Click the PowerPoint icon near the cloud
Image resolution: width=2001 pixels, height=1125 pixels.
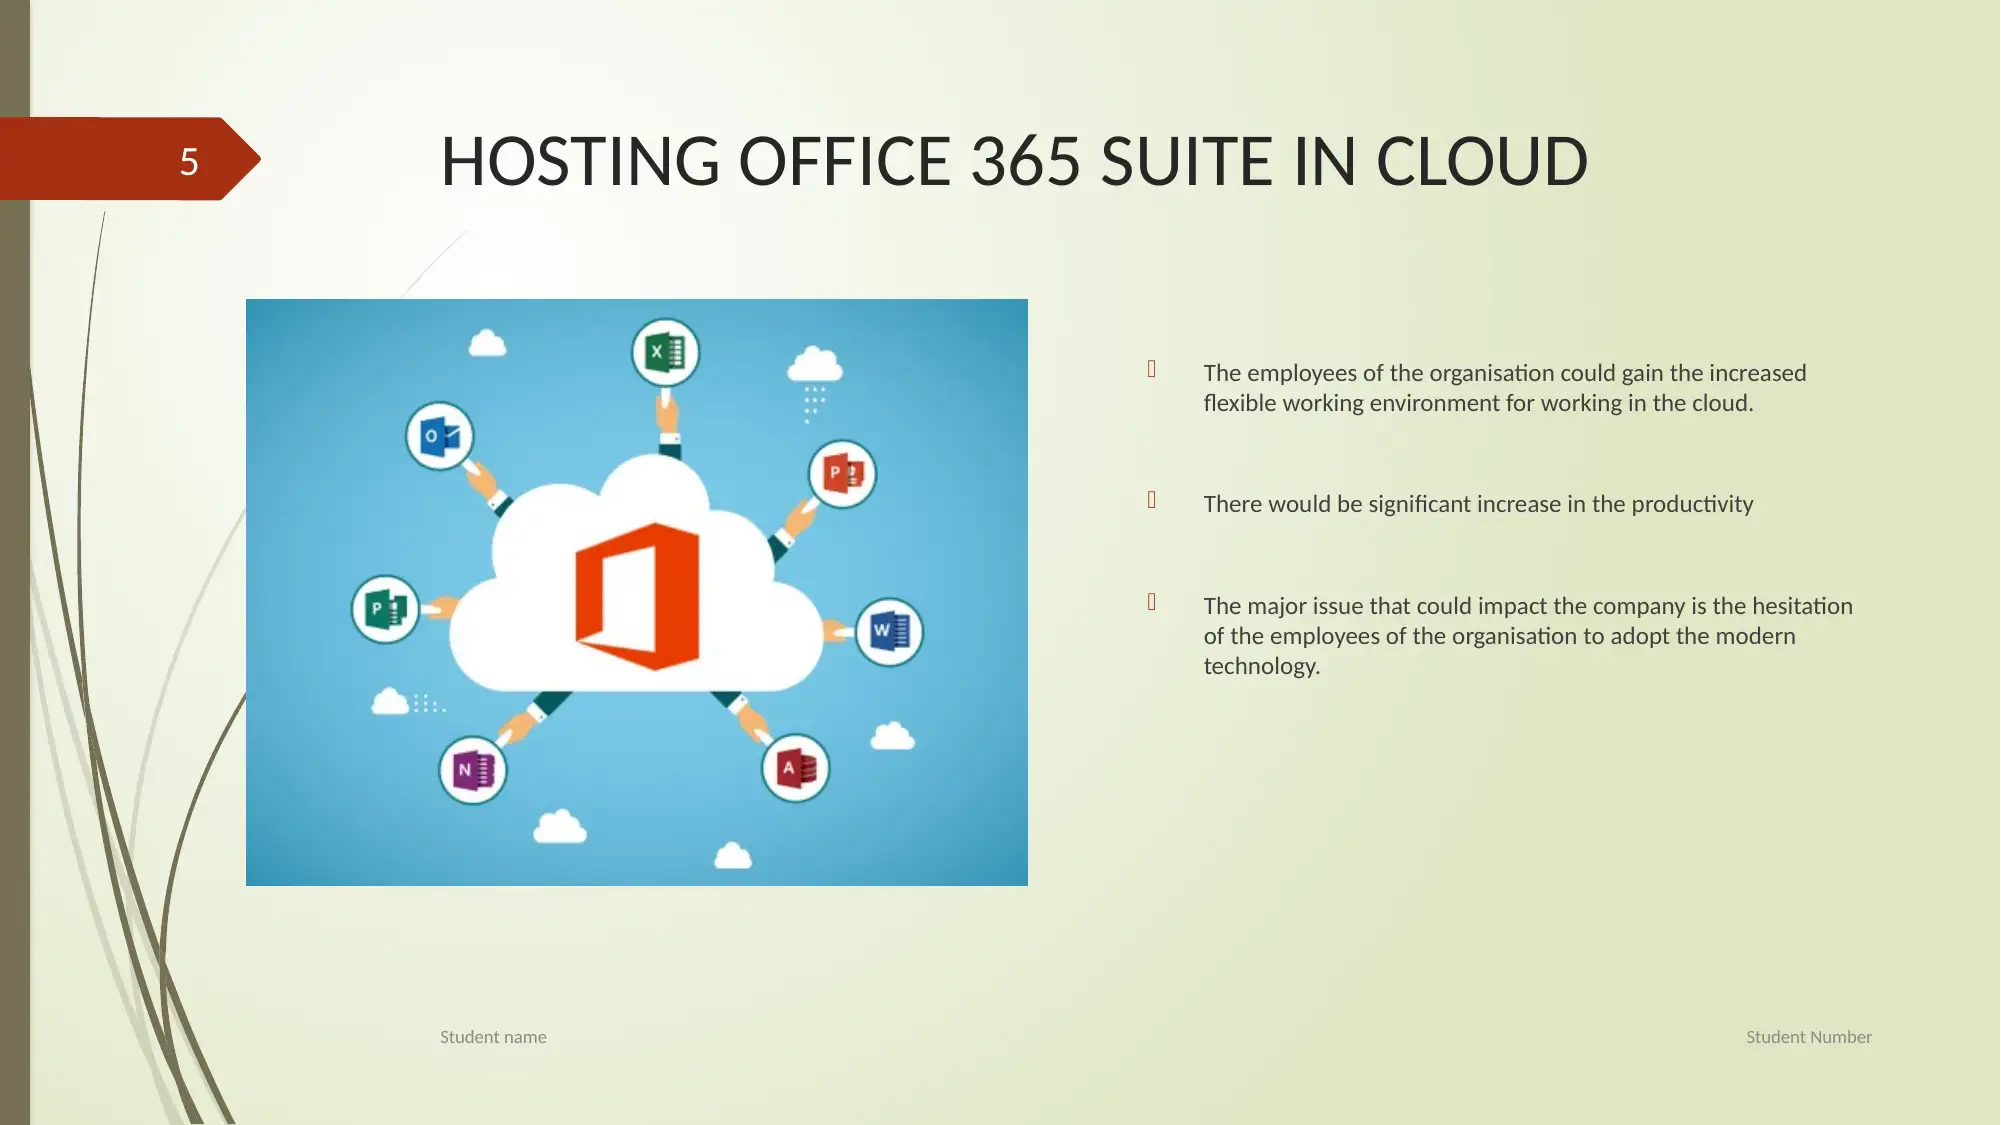(842, 474)
